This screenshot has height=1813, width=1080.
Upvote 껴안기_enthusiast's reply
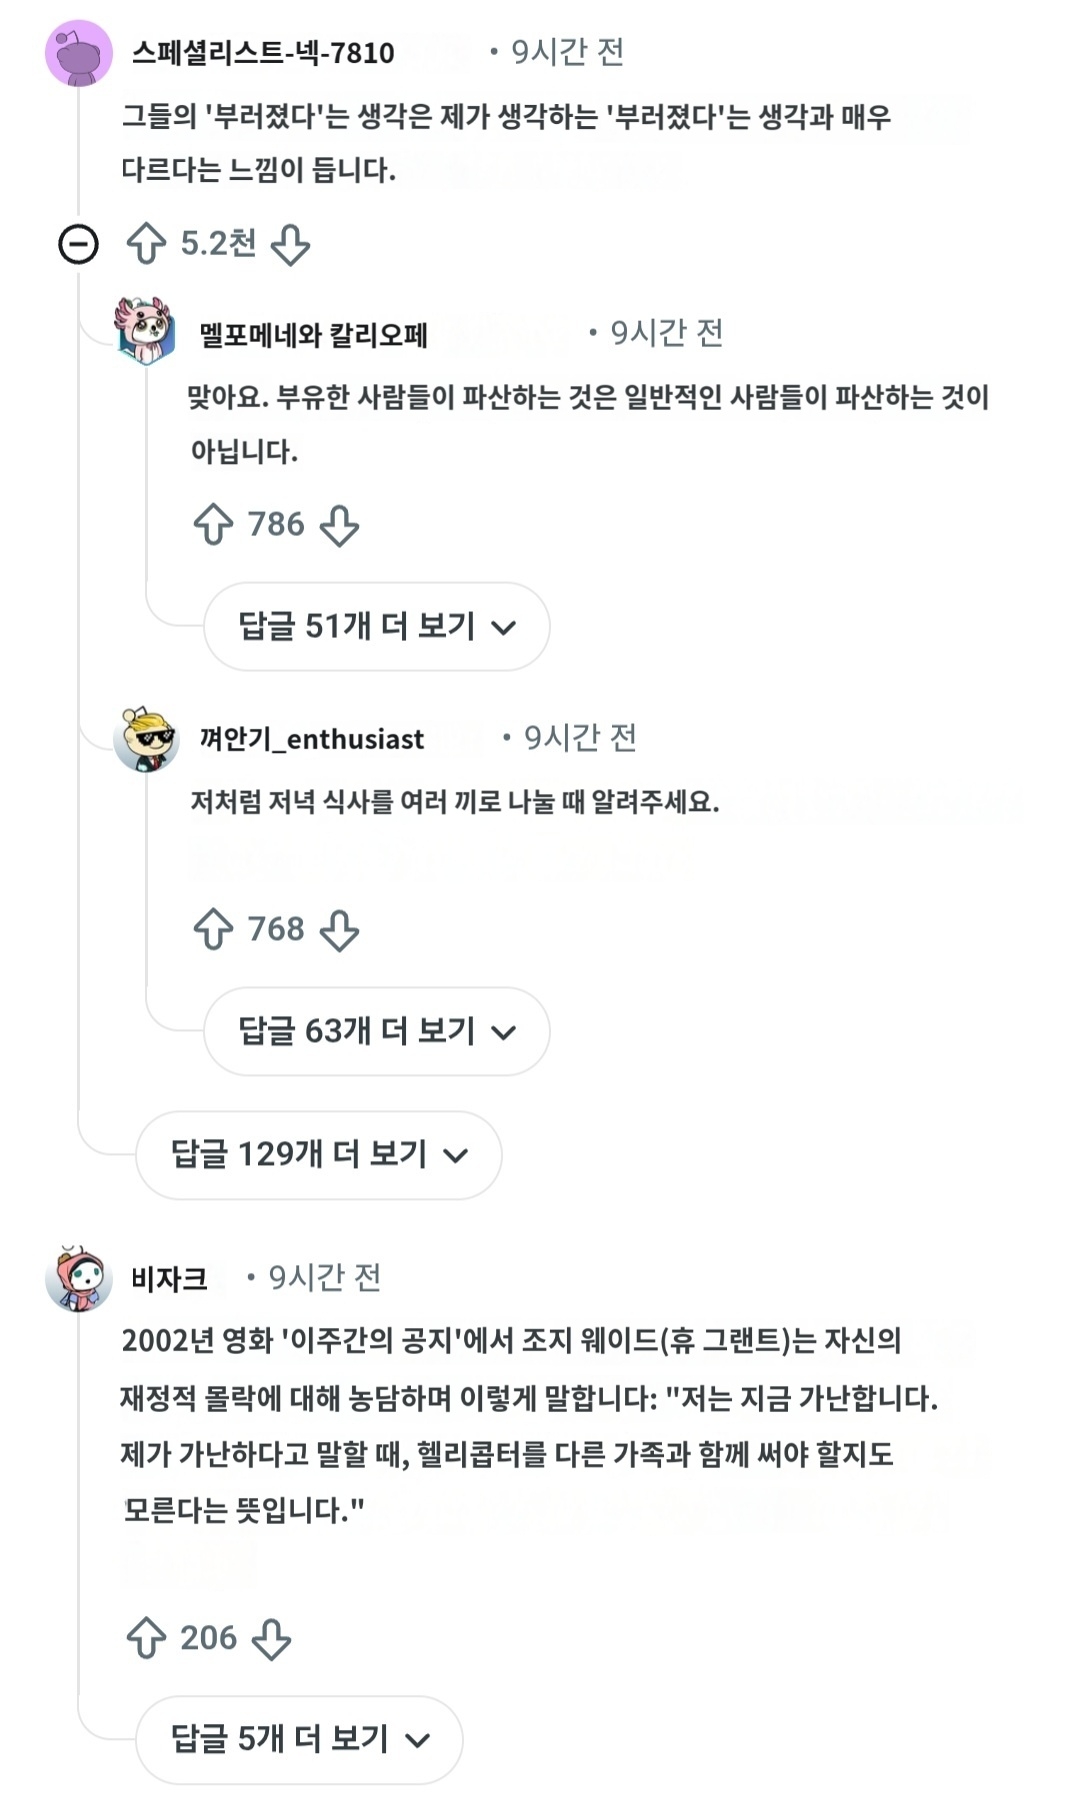pos(213,929)
